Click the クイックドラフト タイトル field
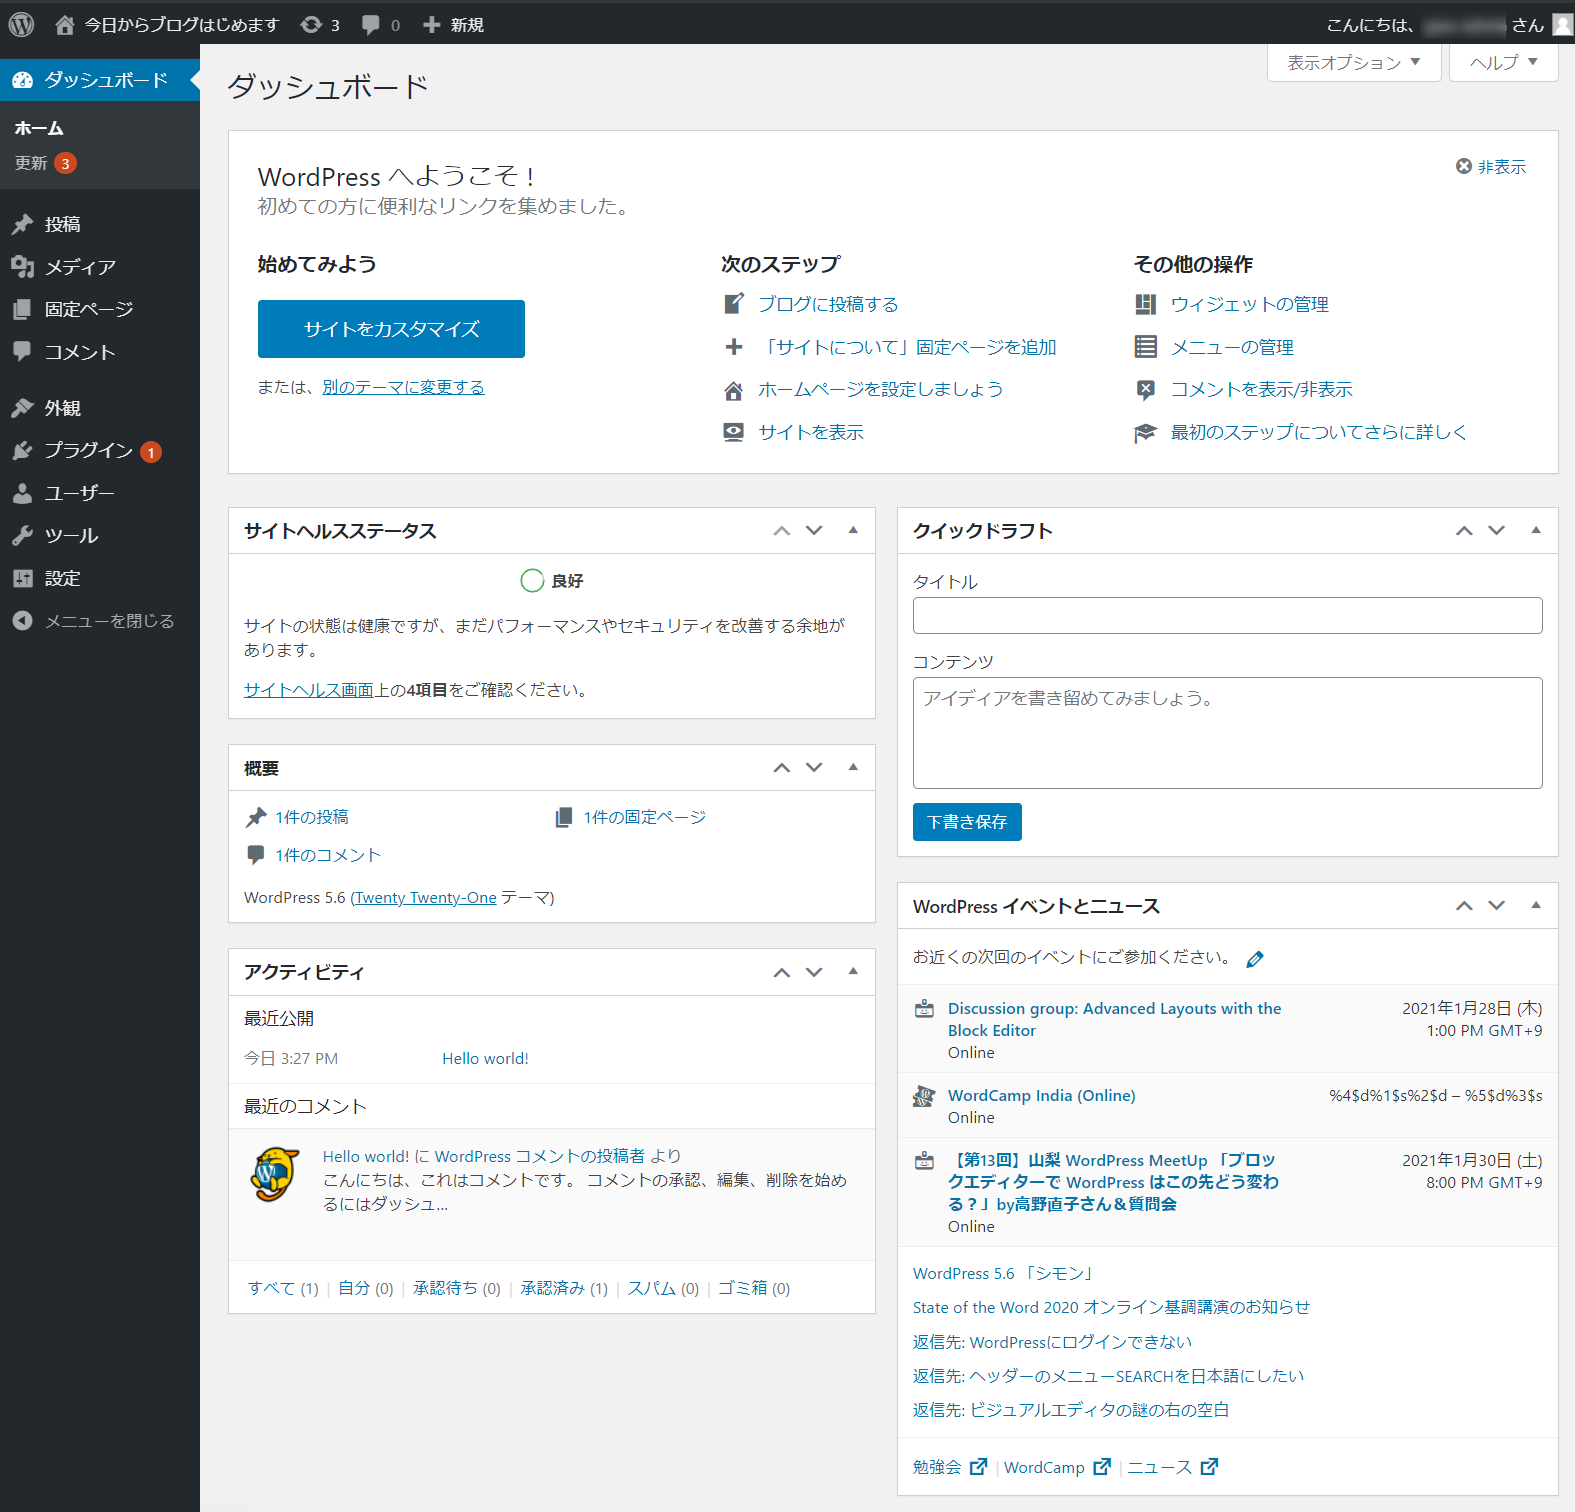This screenshot has width=1575, height=1512. [x=1227, y=615]
